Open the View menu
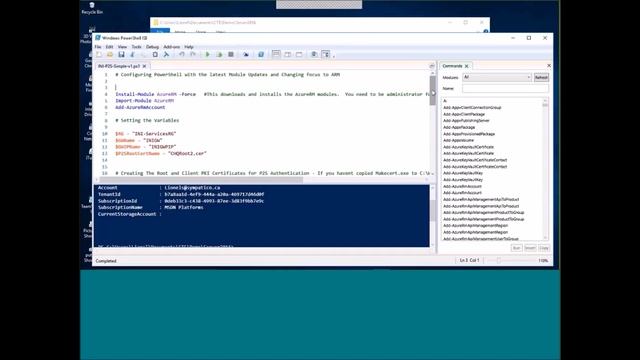Image resolution: width=640 pixels, height=360 pixels. 122,47
